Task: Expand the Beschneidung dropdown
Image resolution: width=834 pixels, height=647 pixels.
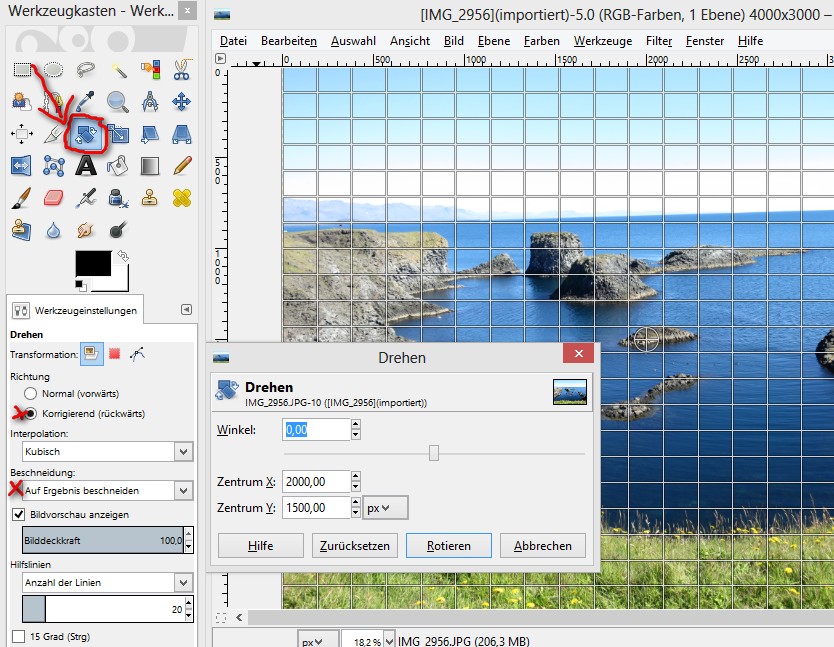Action: 100,490
